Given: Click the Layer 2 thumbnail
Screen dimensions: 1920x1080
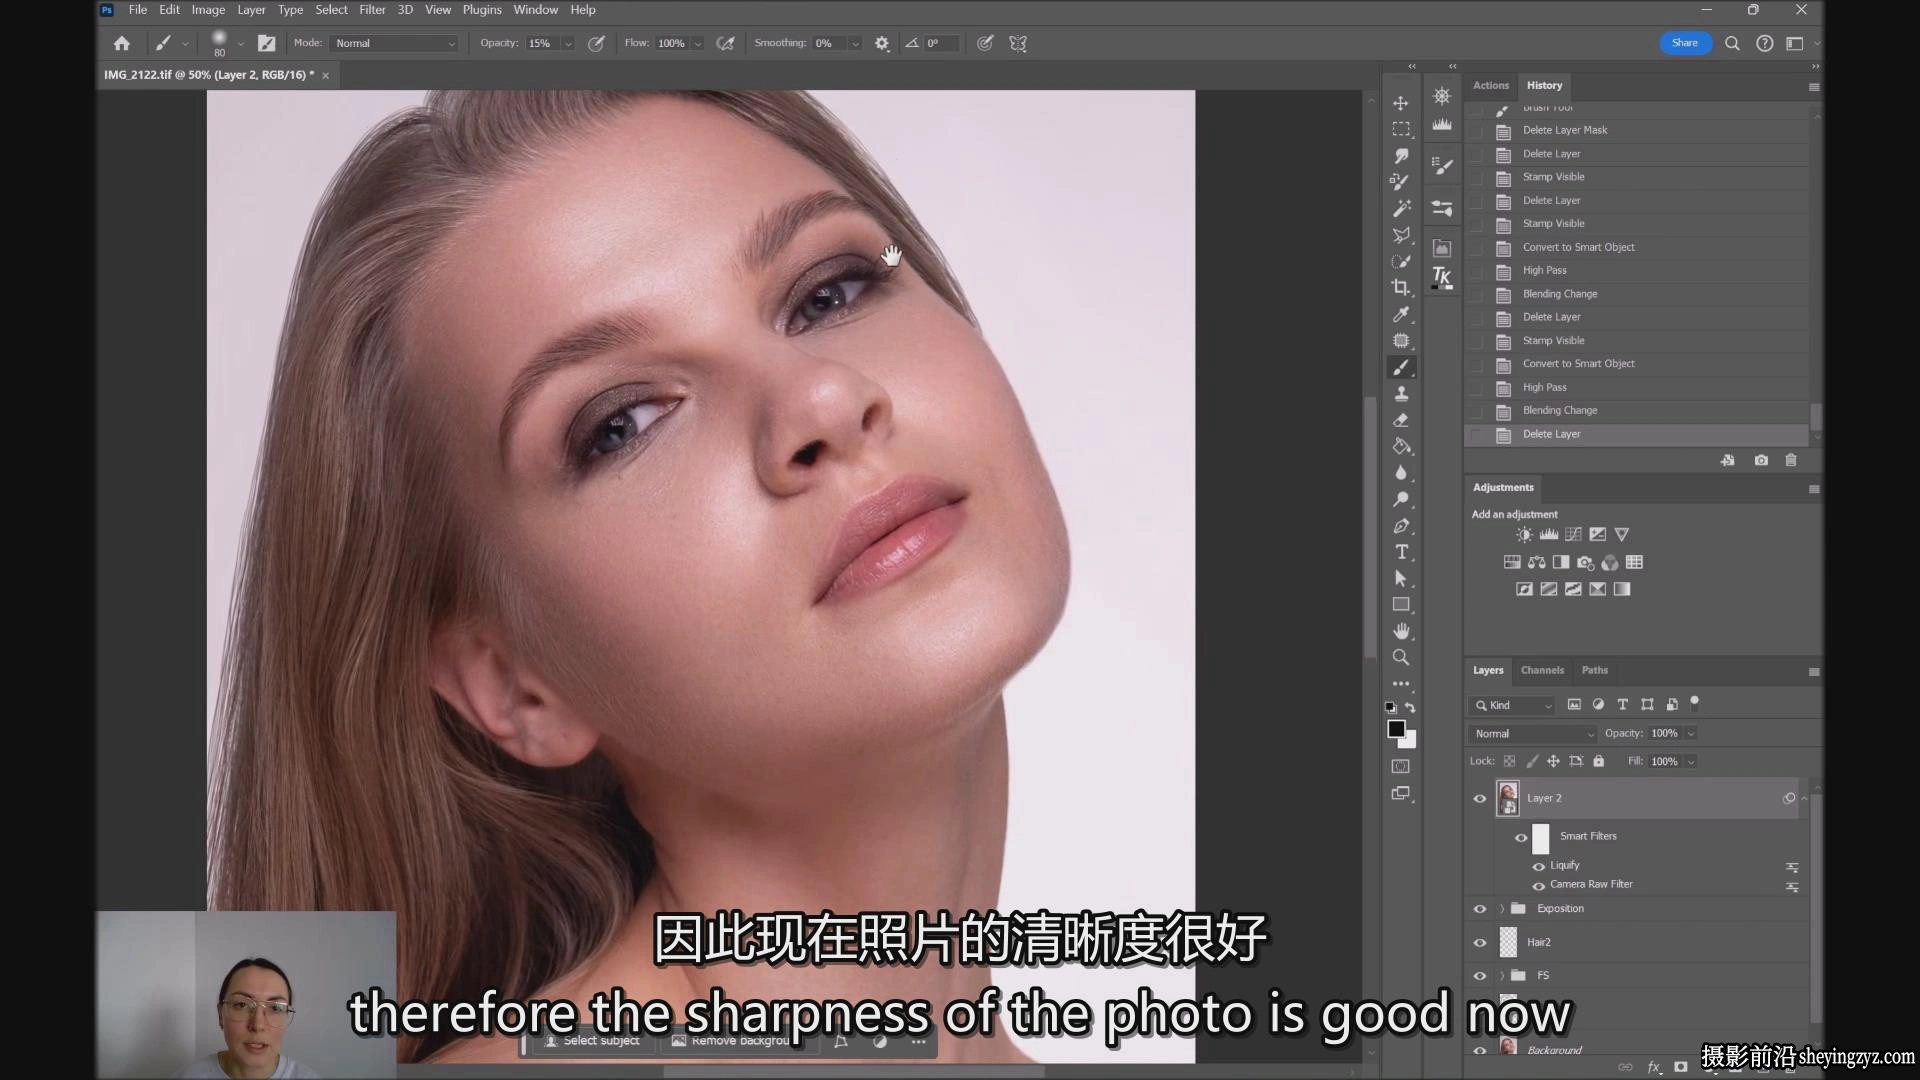Looking at the screenshot, I should [x=1508, y=798].
